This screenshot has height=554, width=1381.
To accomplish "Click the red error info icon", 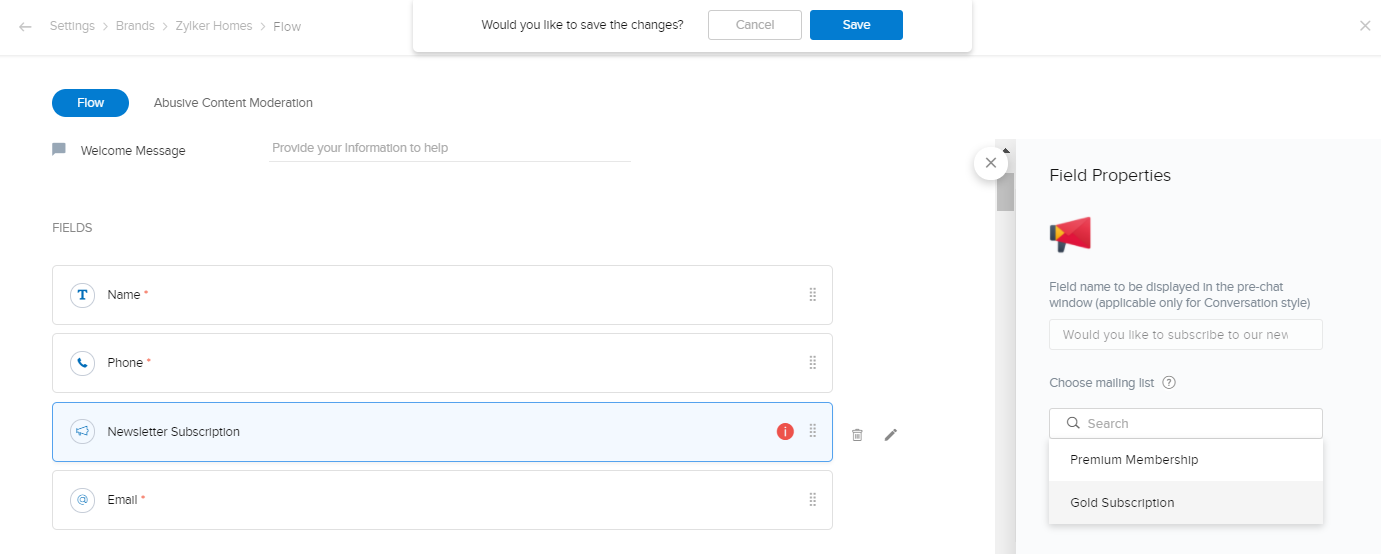I will [785, 432].
